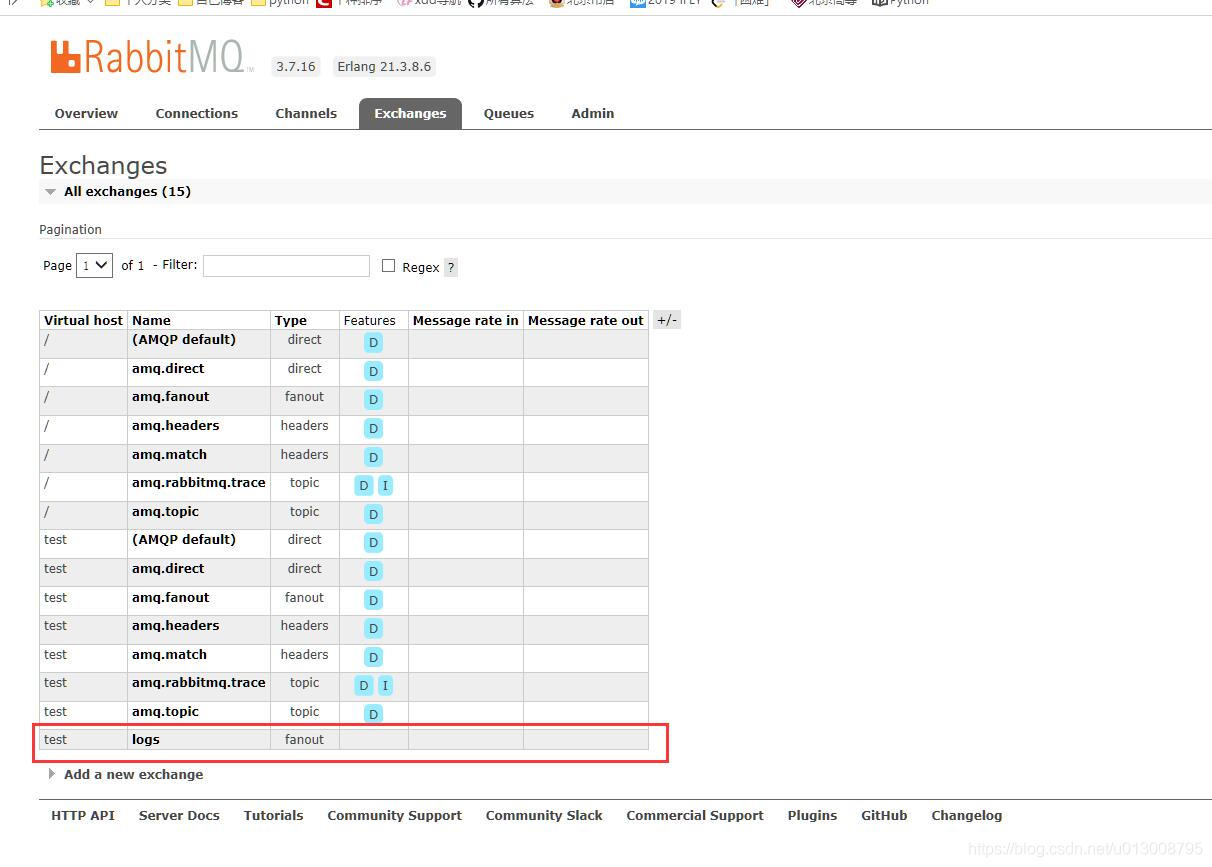Expand the Add a new exchange section
Screen dimensions: 1212x867
(x=125, y=774)
